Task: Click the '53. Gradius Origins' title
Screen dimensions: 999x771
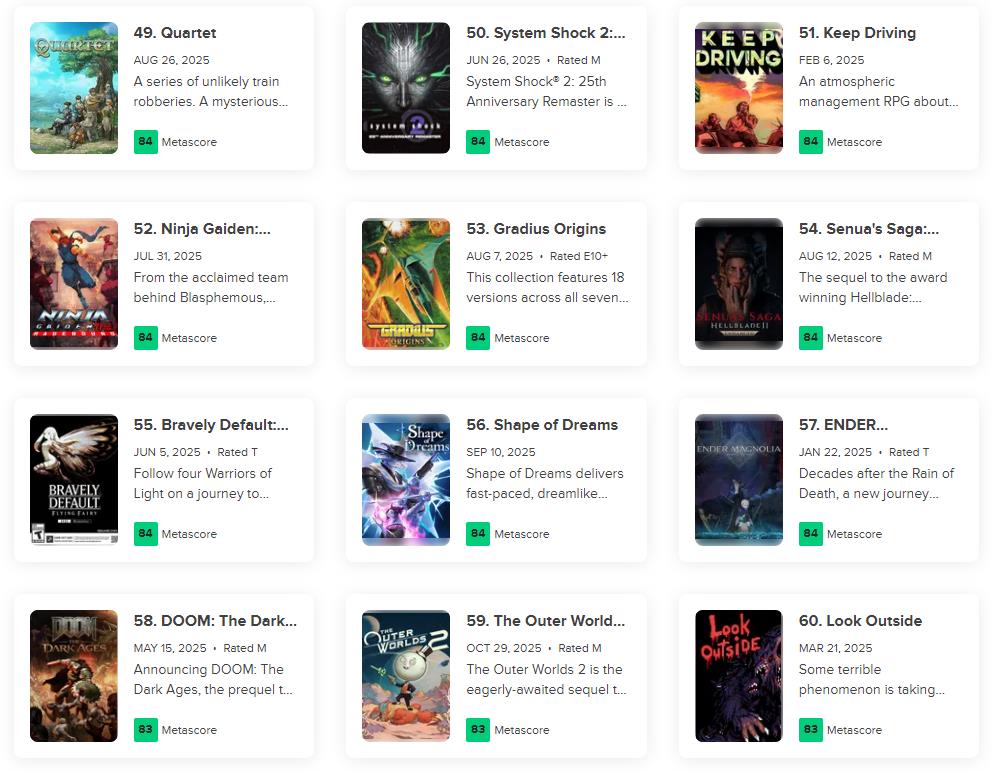Action: [536, 229]
